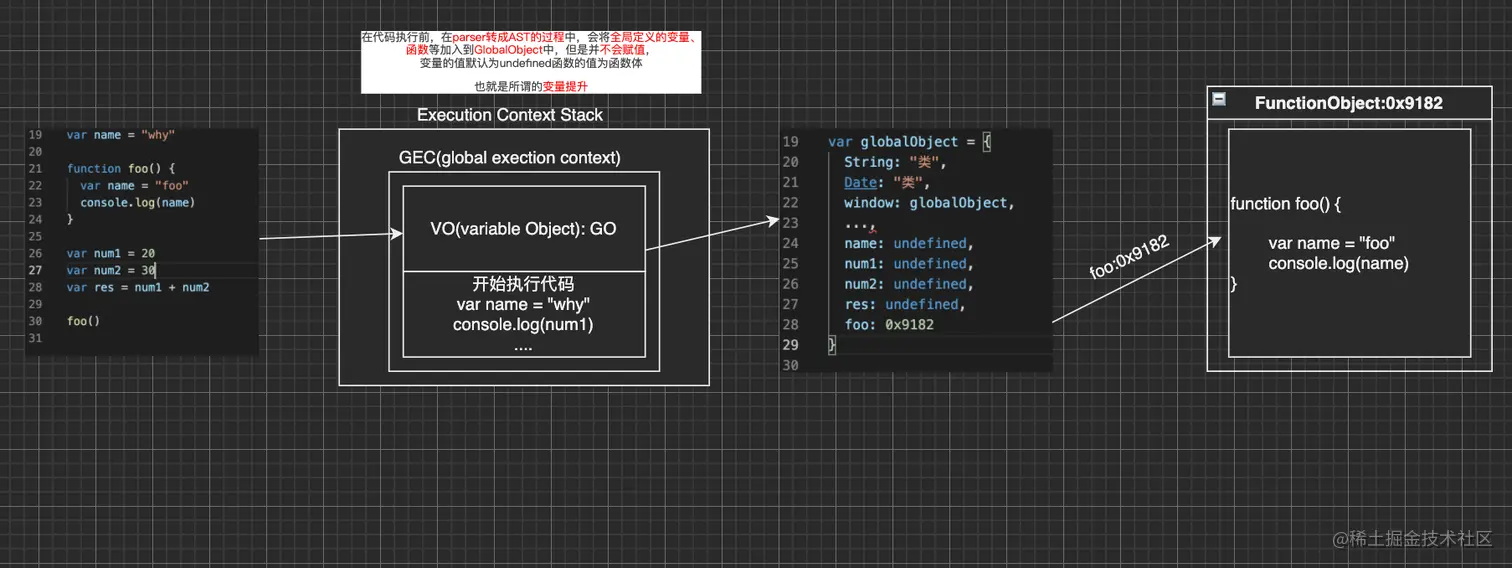Click the foo() call in left snippet

pos(84,321)
